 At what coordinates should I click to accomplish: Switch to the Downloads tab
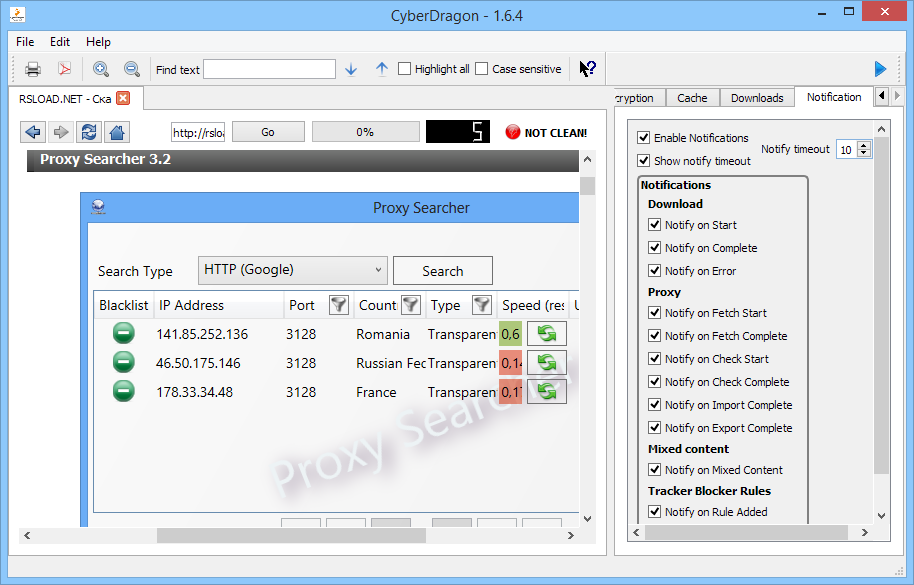pos(757,98)
